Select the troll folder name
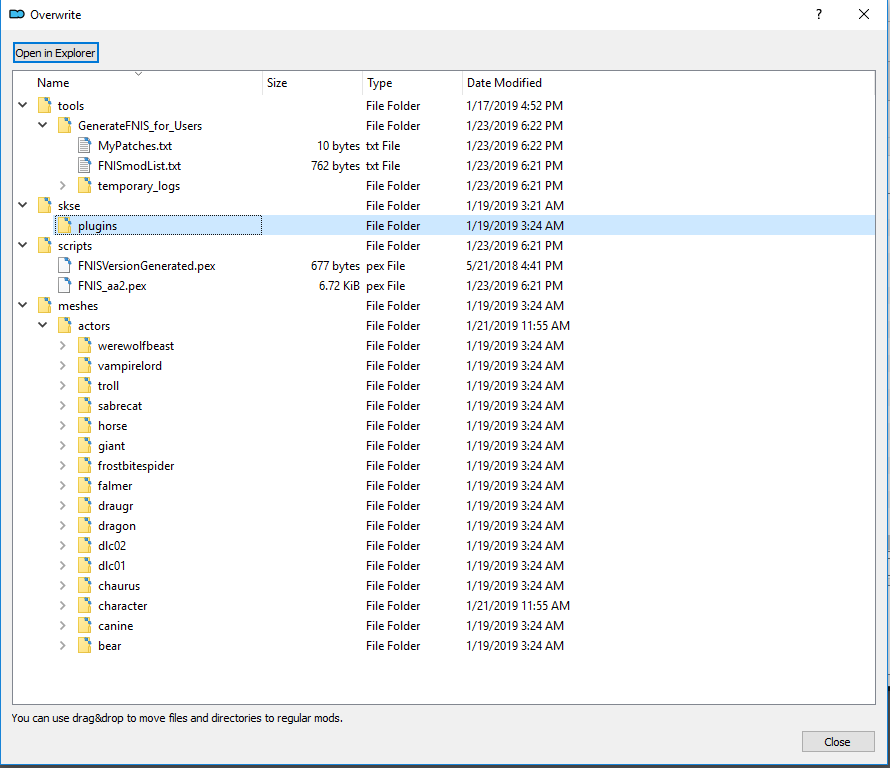 108,386
